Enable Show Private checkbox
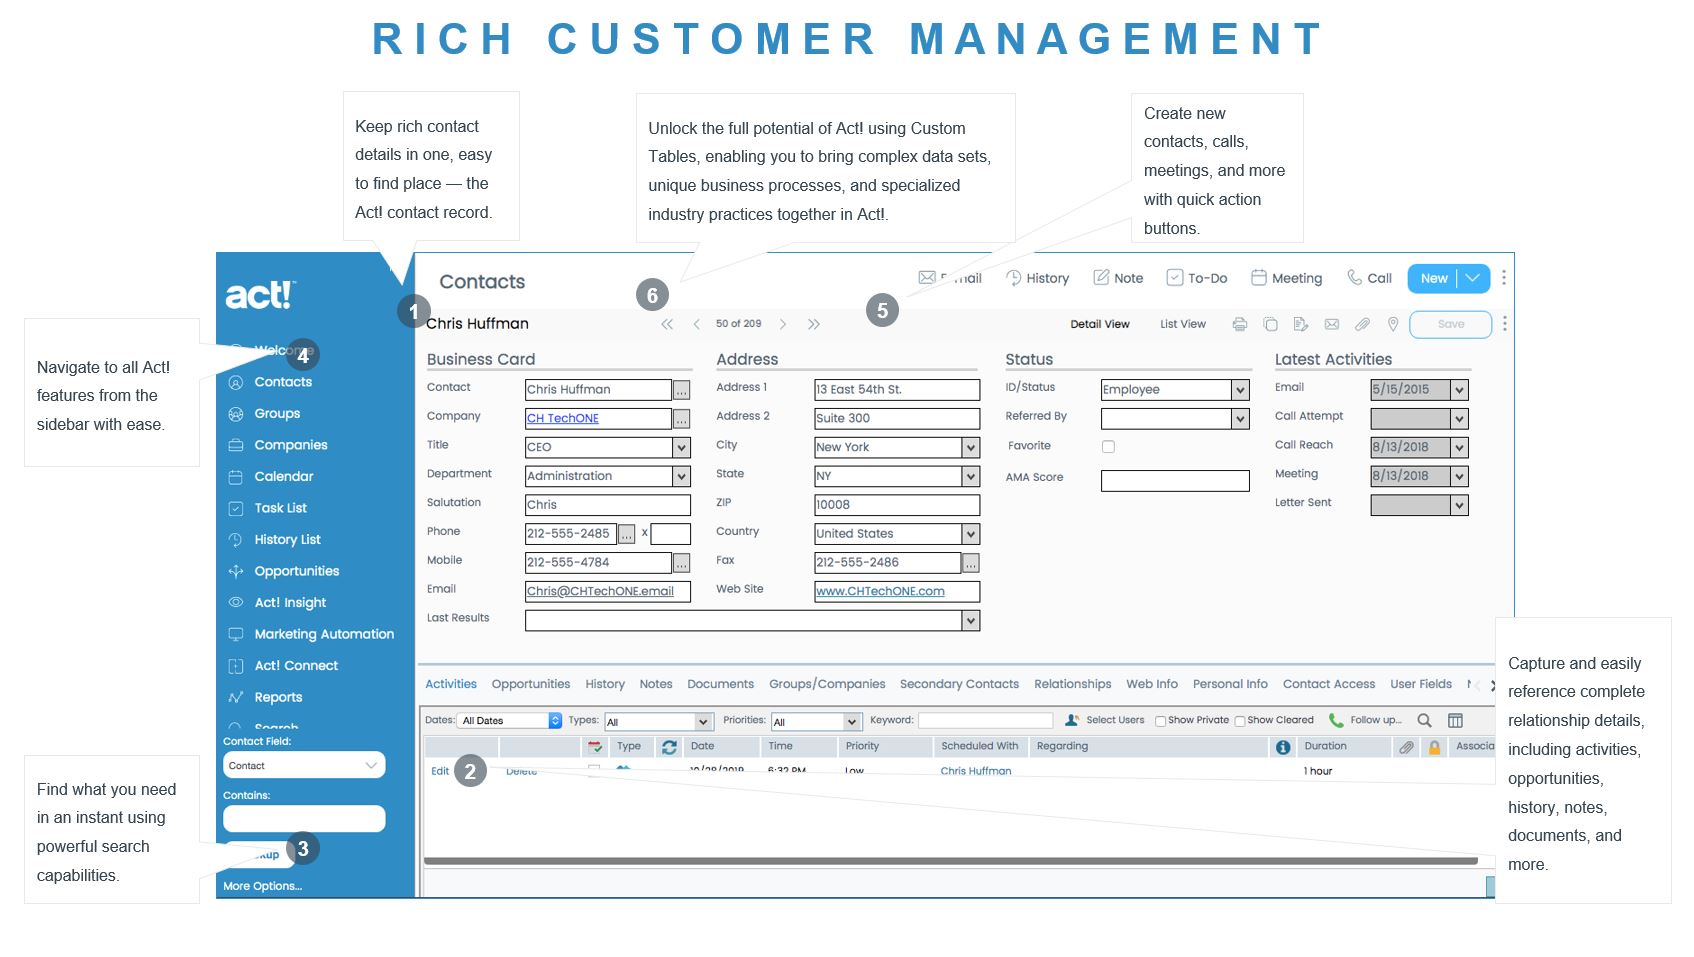The width and height of the screenshot is (1694, 957). pyautogui.click(x=1160, y=721)
